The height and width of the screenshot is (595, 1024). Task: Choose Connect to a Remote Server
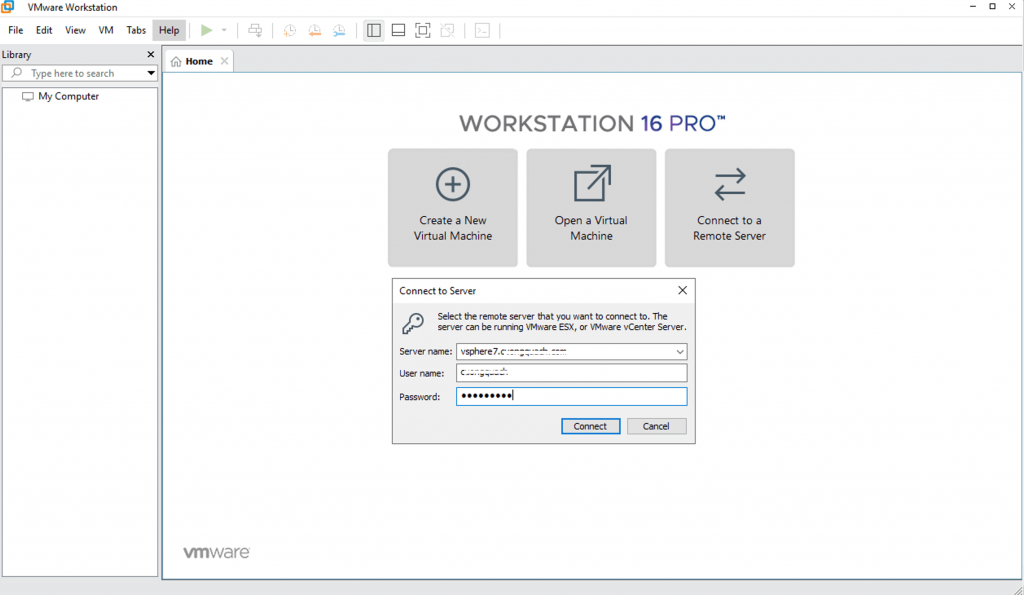coord(729,207)
